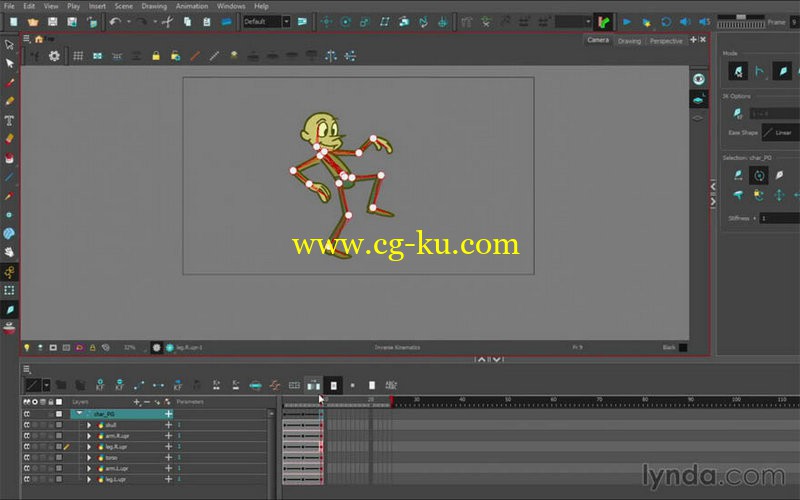Click the Play button in playback toolbar
The image size is (800, 500).
pyautogui.click(x=627, y=22)
